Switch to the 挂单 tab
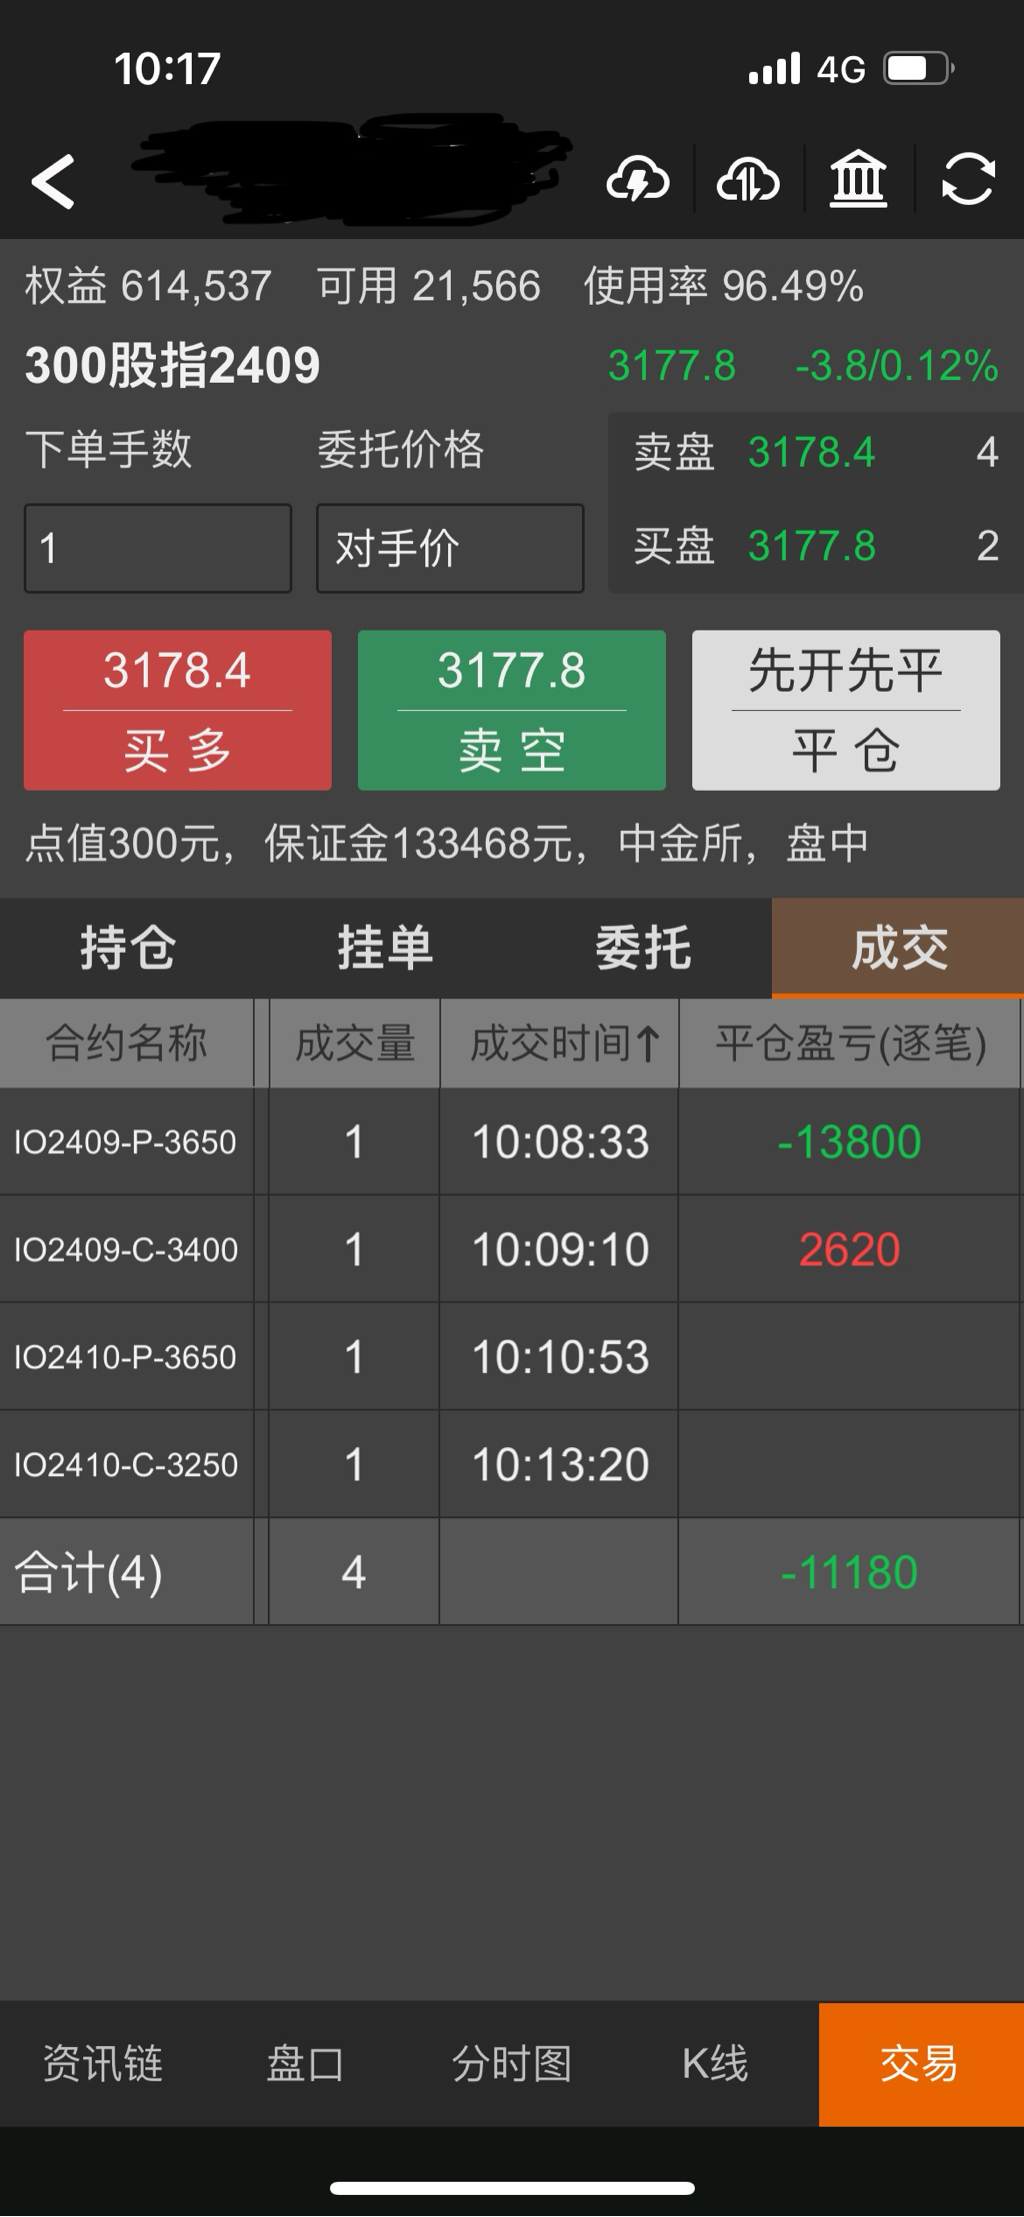This screenshot has width=1024, height=2217. 385,948
